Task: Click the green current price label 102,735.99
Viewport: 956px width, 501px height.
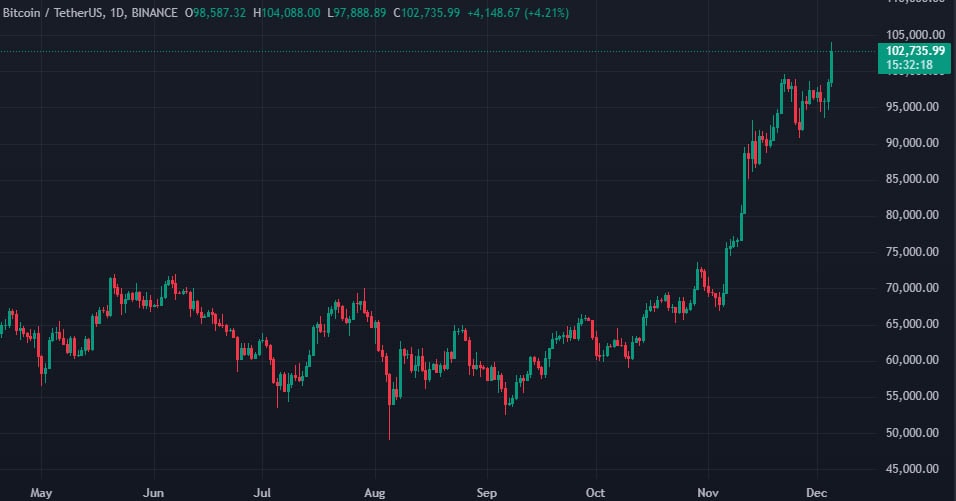Action: click(x=915, y=51)
